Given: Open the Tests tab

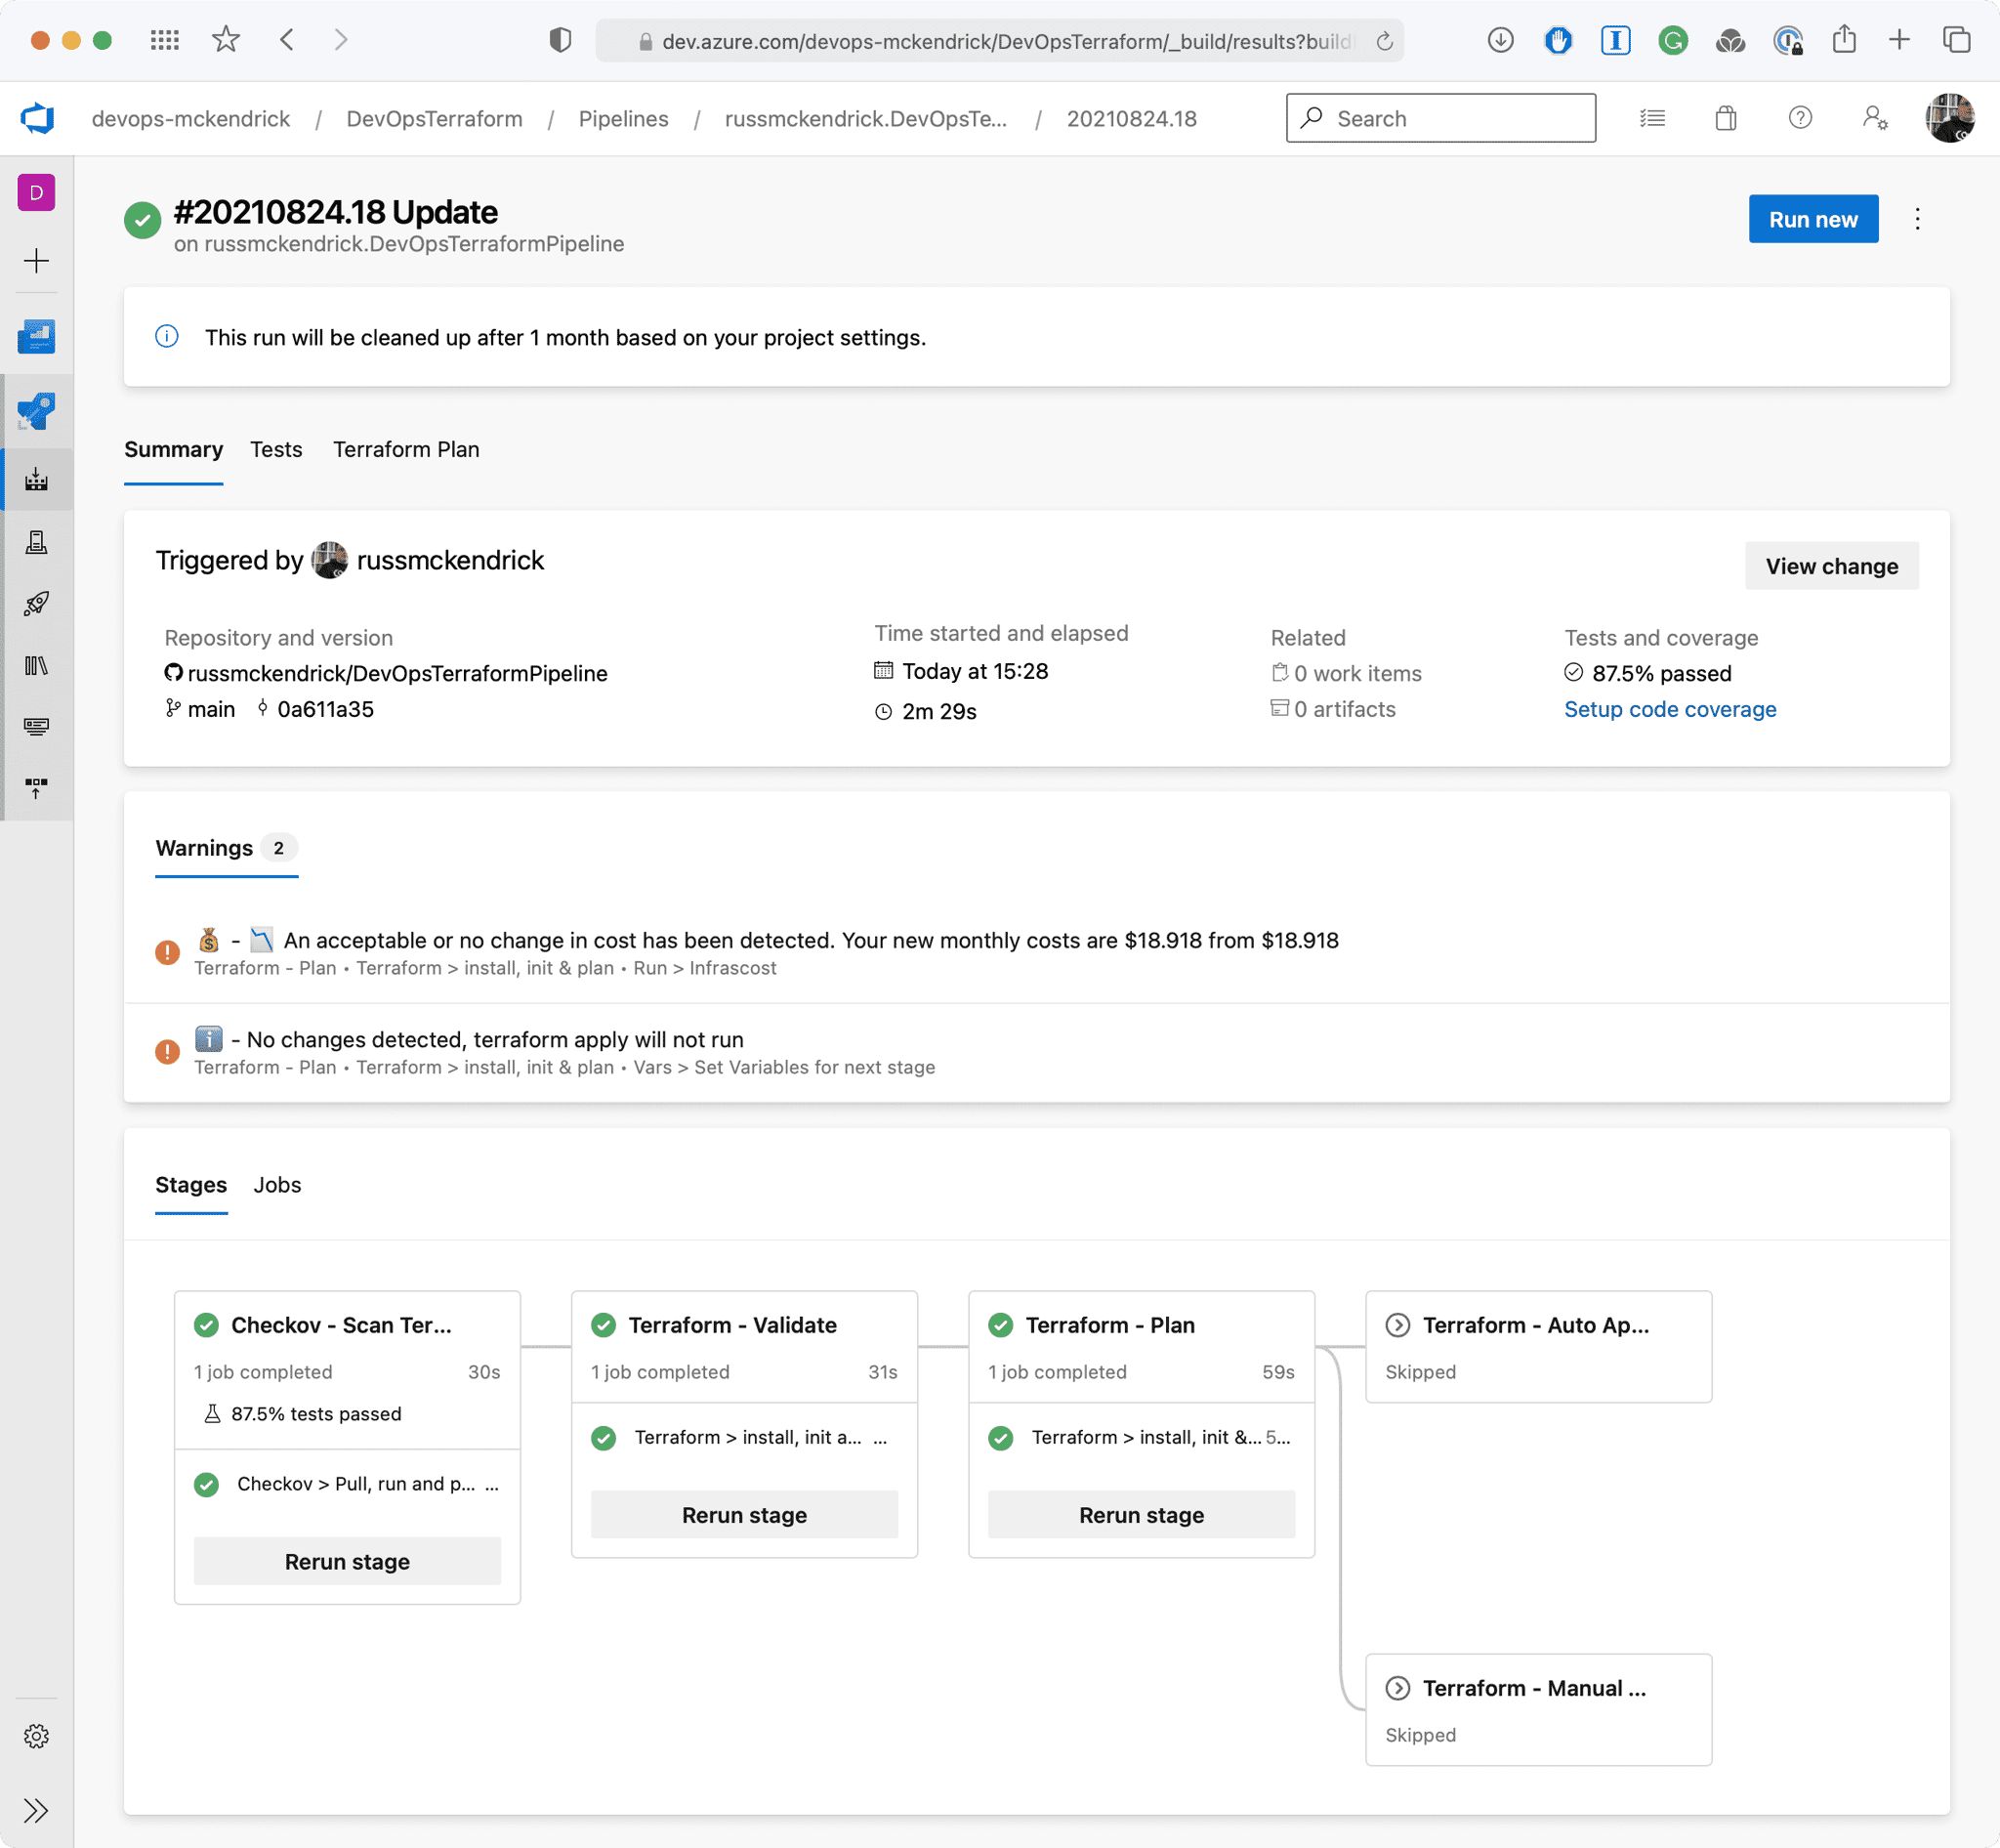Looking at the screenshot, I should point(276,449).
